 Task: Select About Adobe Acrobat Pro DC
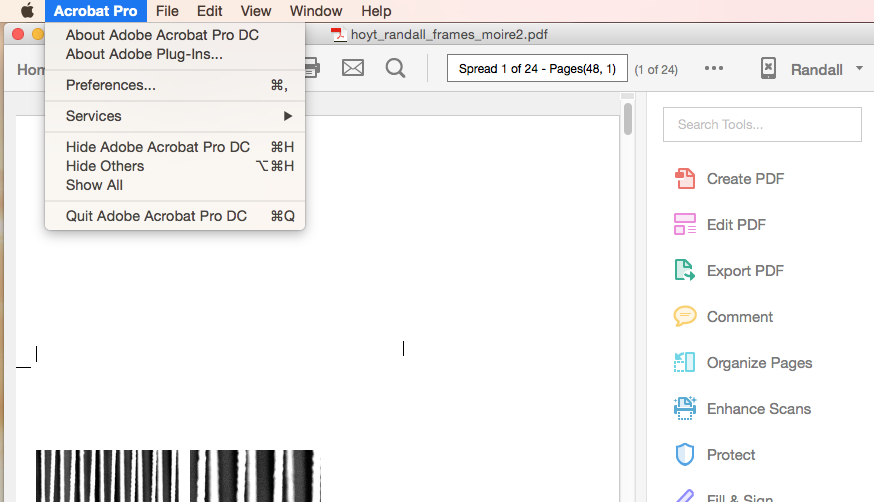coord(175,35)
